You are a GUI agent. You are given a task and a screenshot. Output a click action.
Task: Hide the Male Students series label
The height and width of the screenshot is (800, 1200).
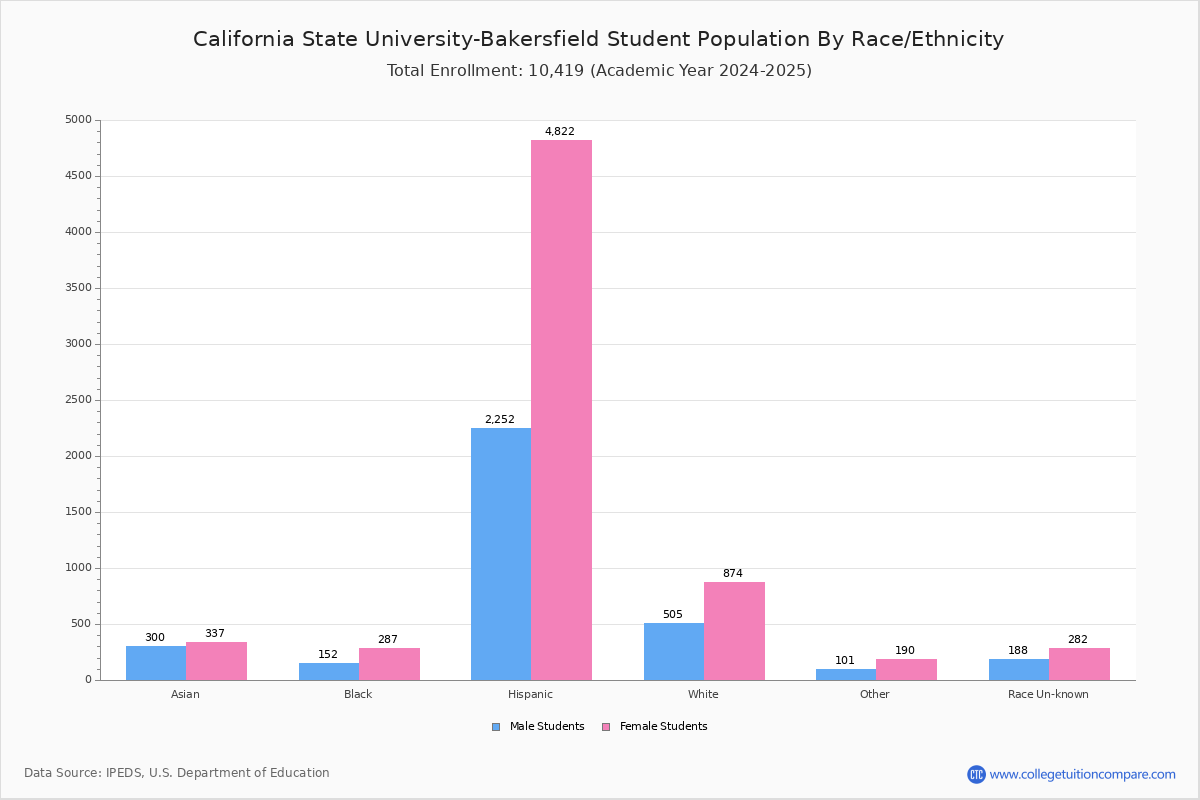pyautogui.click(x=547, y=727)
